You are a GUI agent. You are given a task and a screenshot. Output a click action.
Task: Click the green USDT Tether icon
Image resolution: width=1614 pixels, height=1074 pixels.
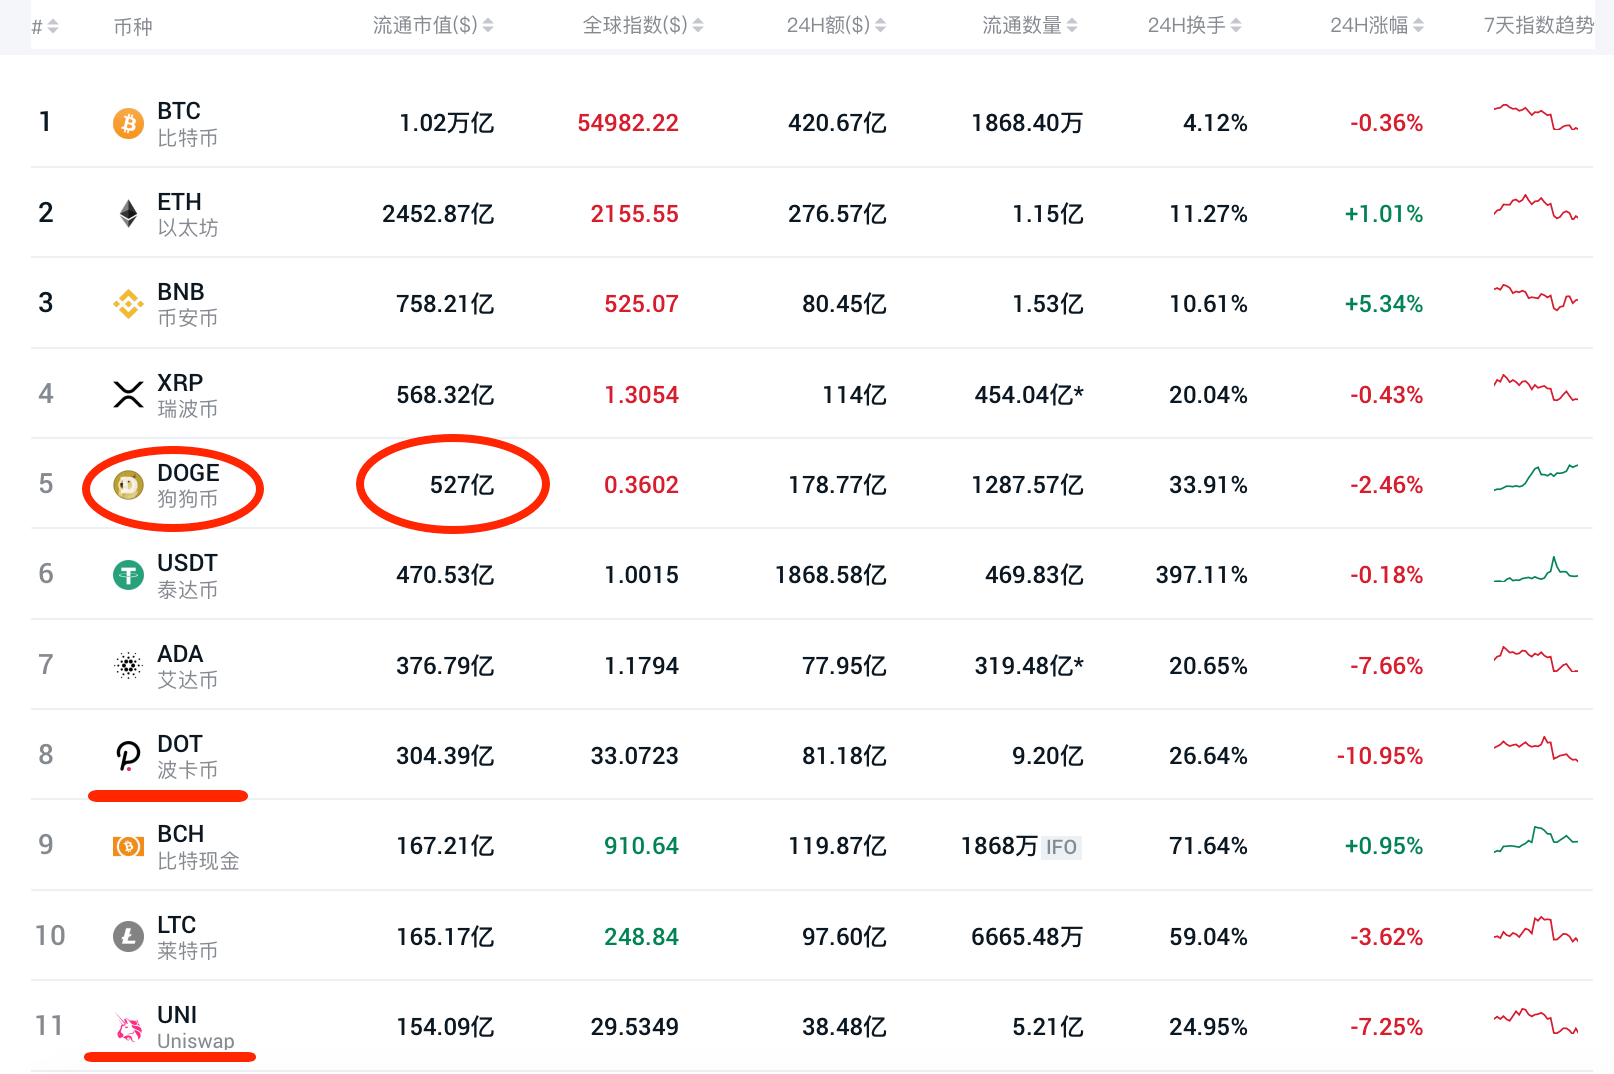tap(128, 575)
